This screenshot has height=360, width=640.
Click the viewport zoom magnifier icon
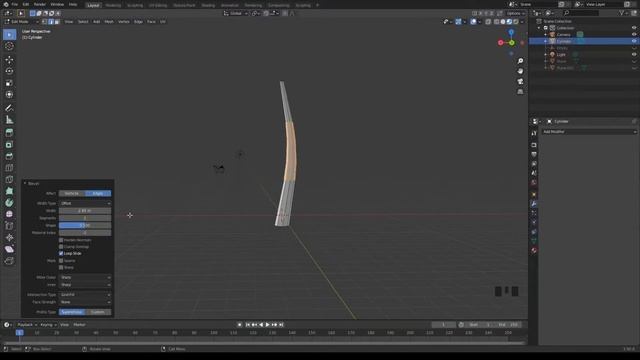point(520,61)
